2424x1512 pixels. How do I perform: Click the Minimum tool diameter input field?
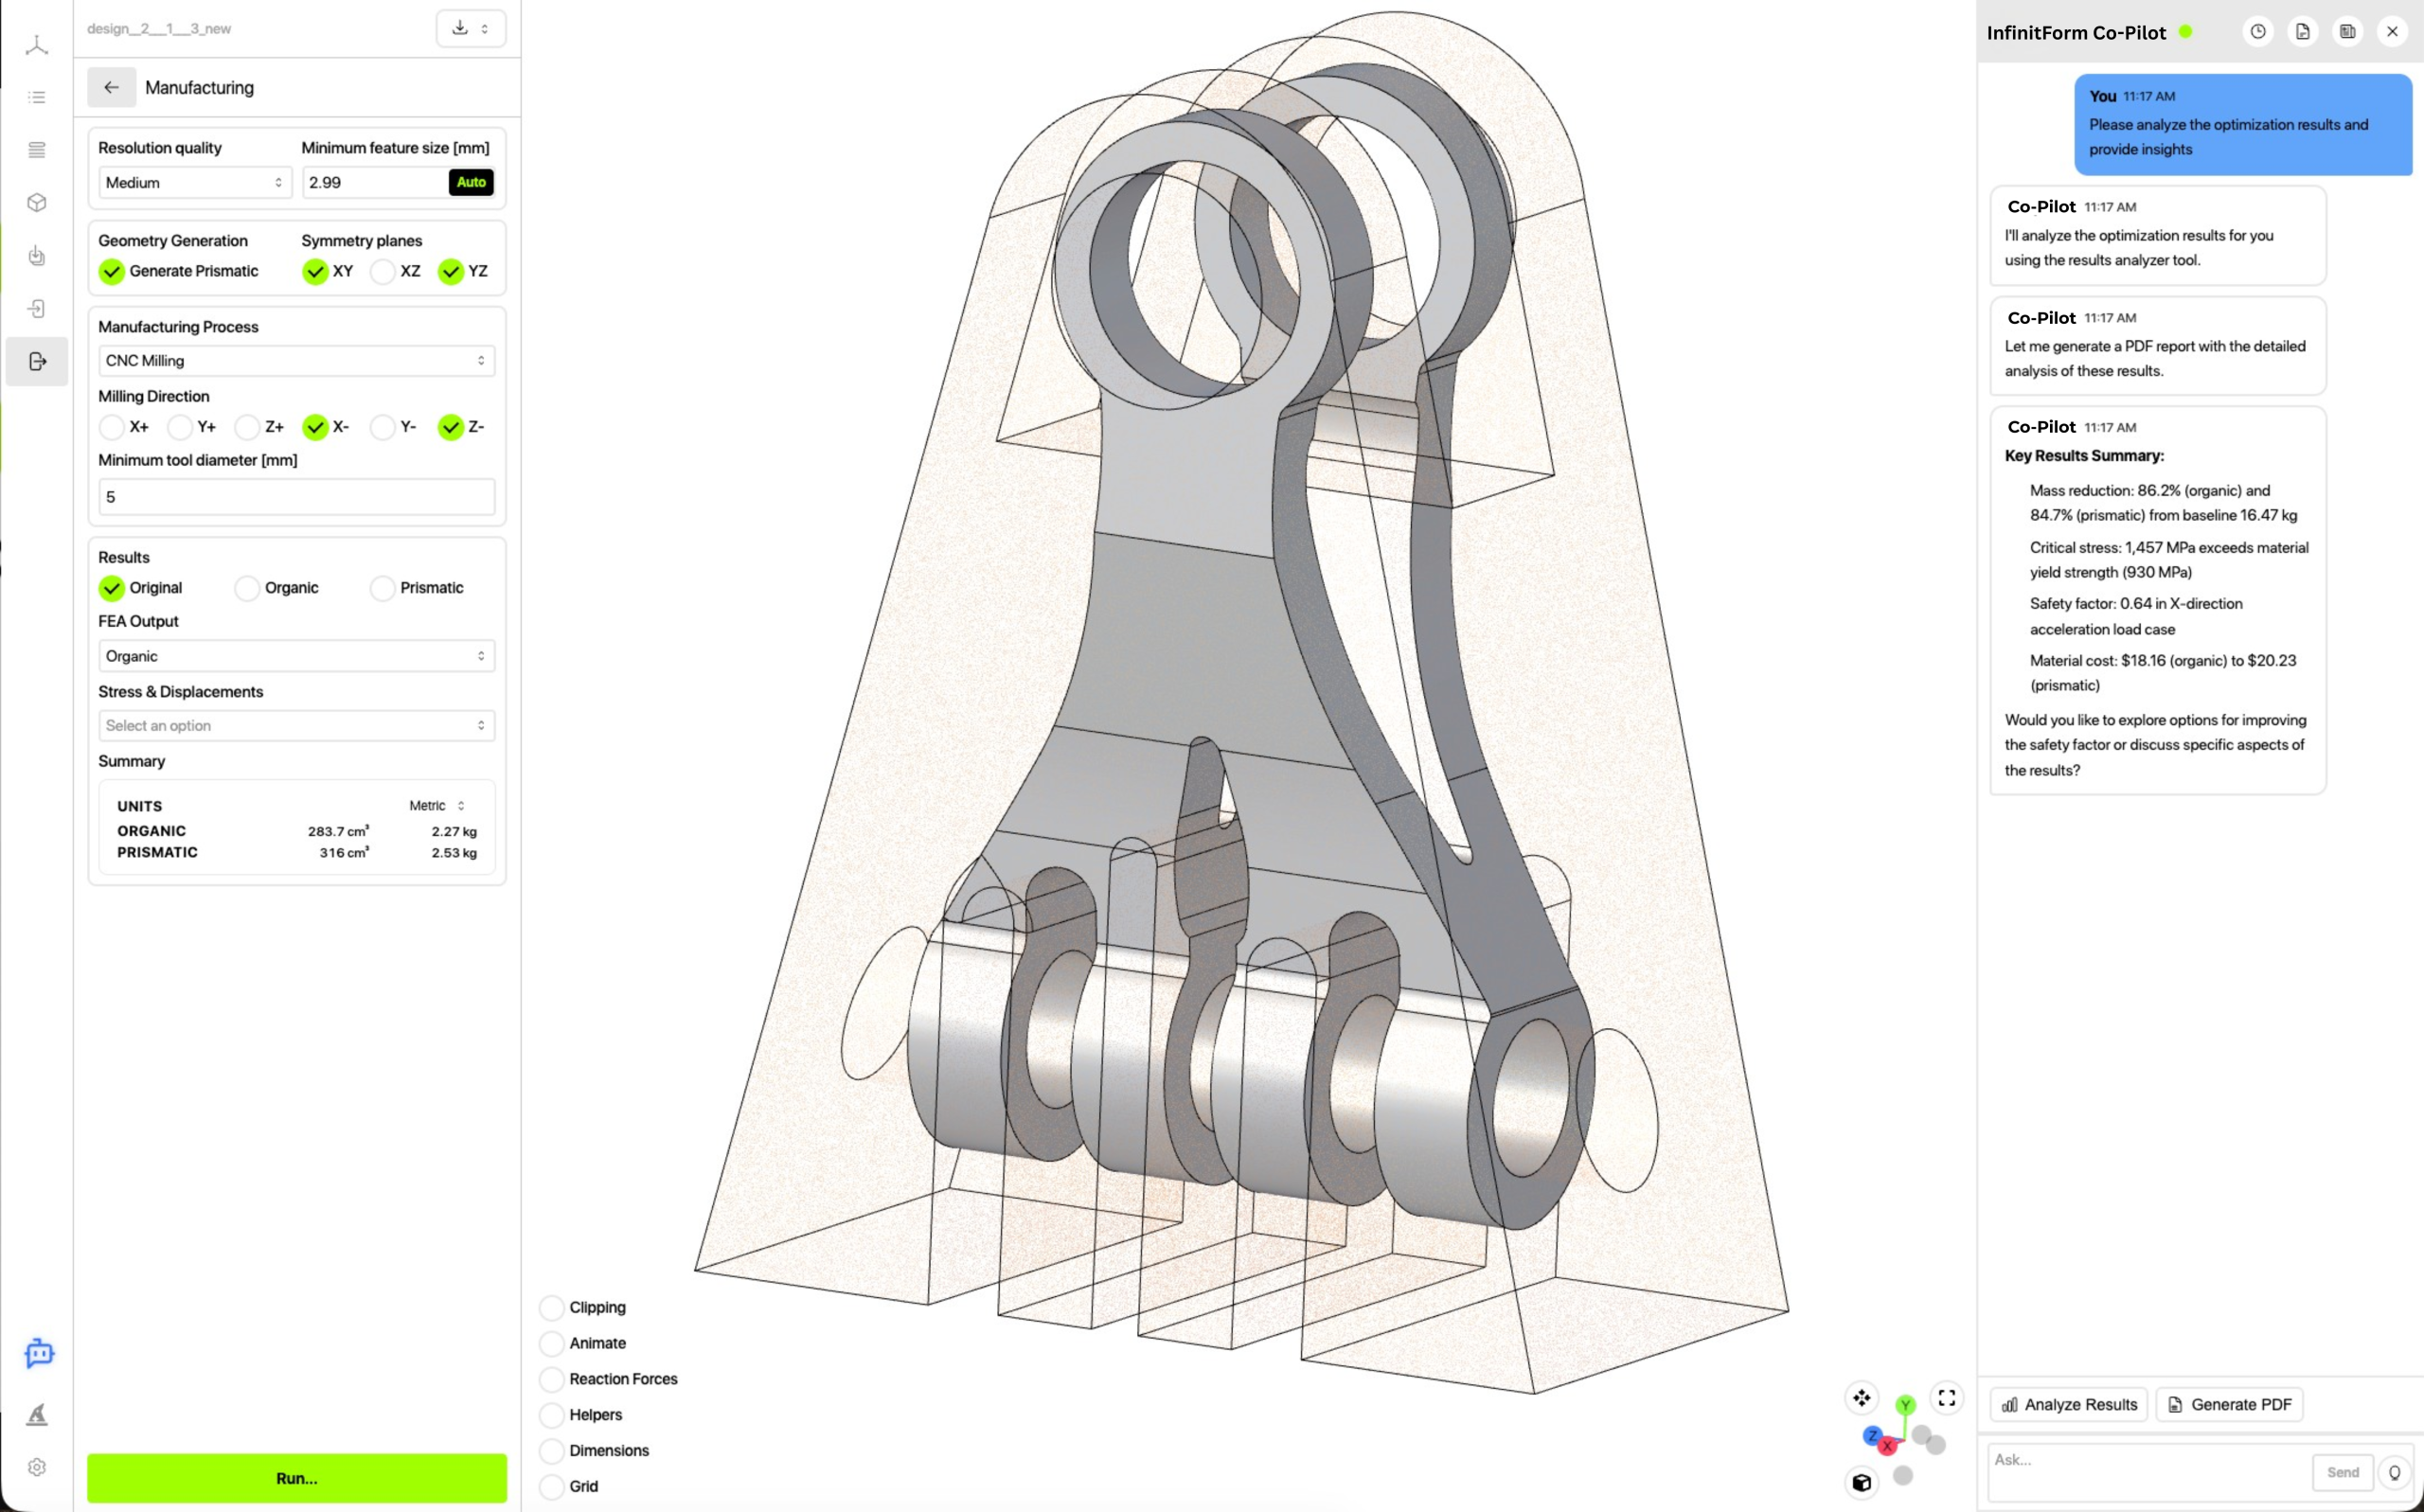296,497
